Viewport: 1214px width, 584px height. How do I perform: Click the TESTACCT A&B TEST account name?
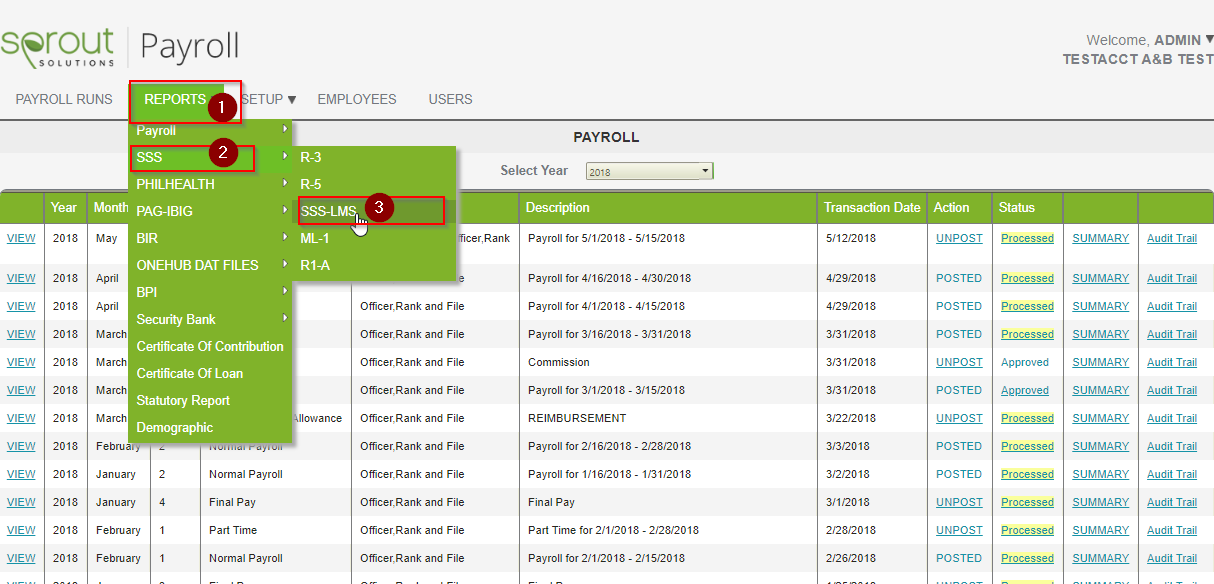pos(1138,59)
